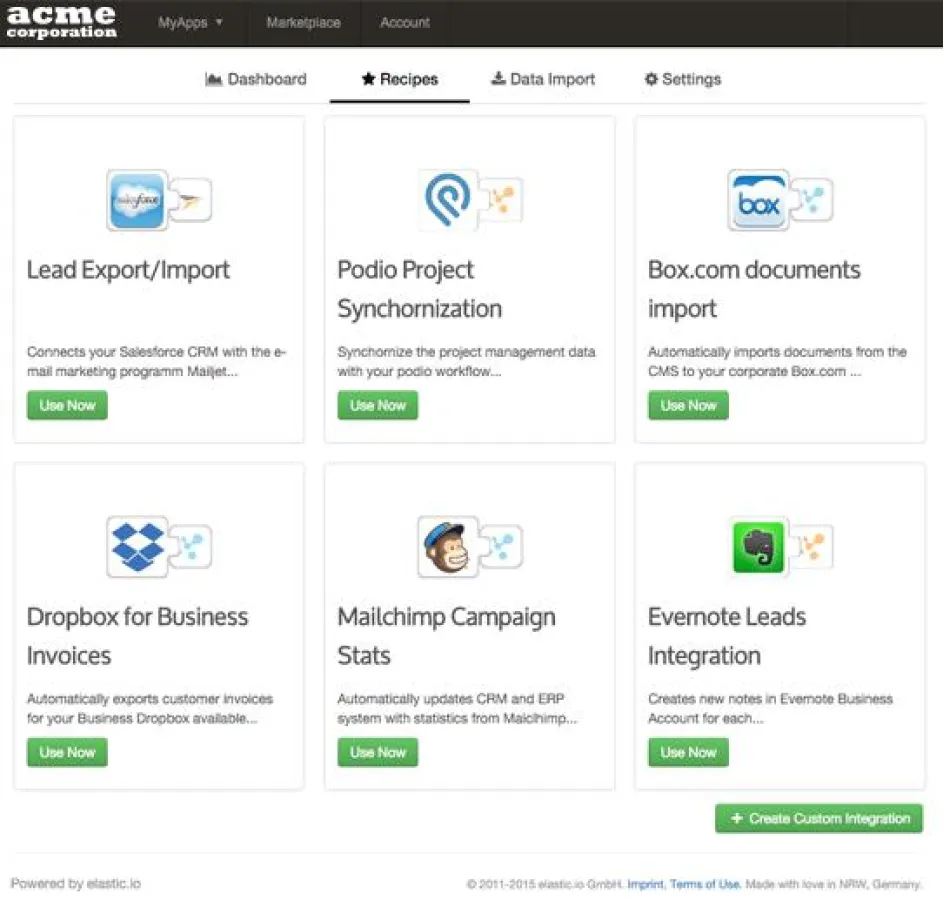
Task: Open the Data Import tab
Action: pyautogui.click(x=543, y=79)
